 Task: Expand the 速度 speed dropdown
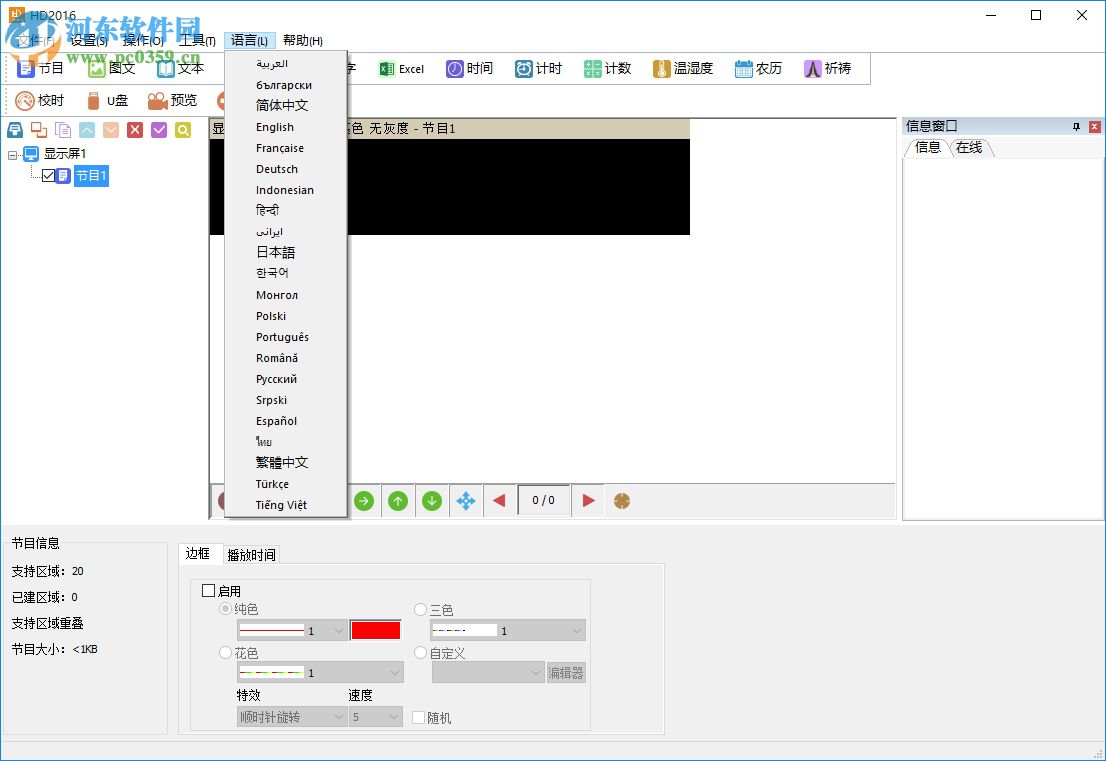coord(375,717)
